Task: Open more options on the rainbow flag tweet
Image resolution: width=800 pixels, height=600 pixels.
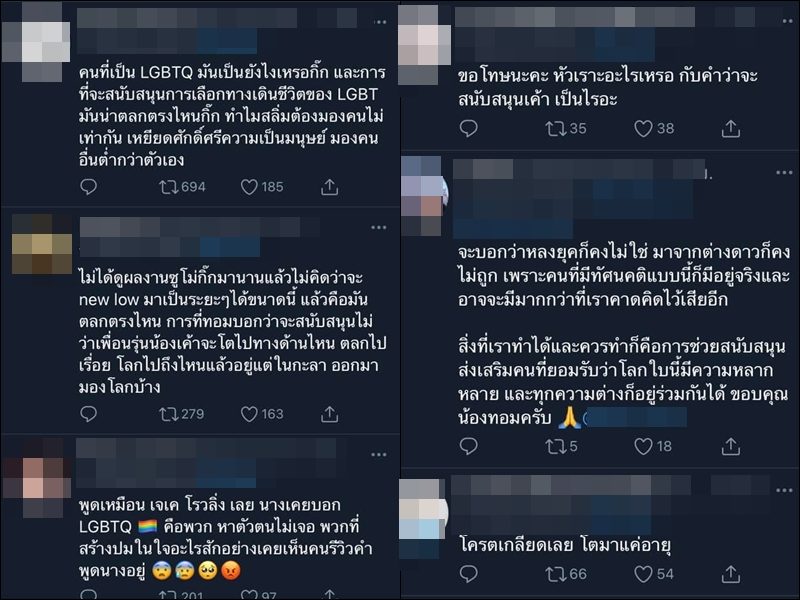Action: [379, 455]
